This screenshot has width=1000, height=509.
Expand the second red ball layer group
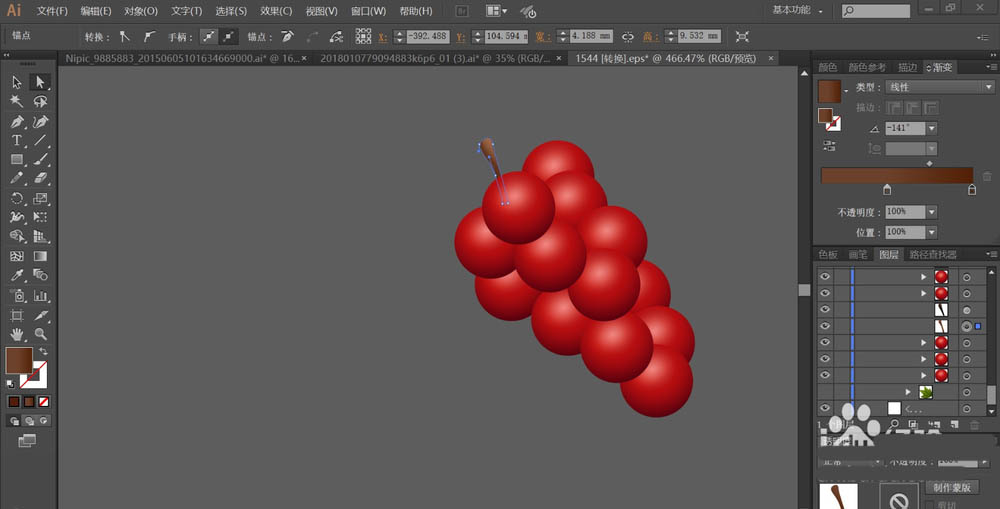point(923,293)
